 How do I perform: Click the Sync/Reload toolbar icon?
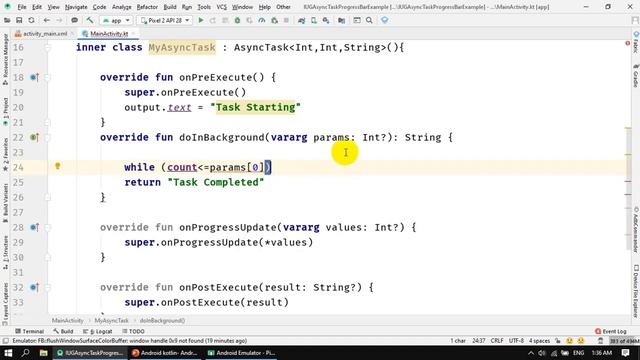[x=31, y=20]
